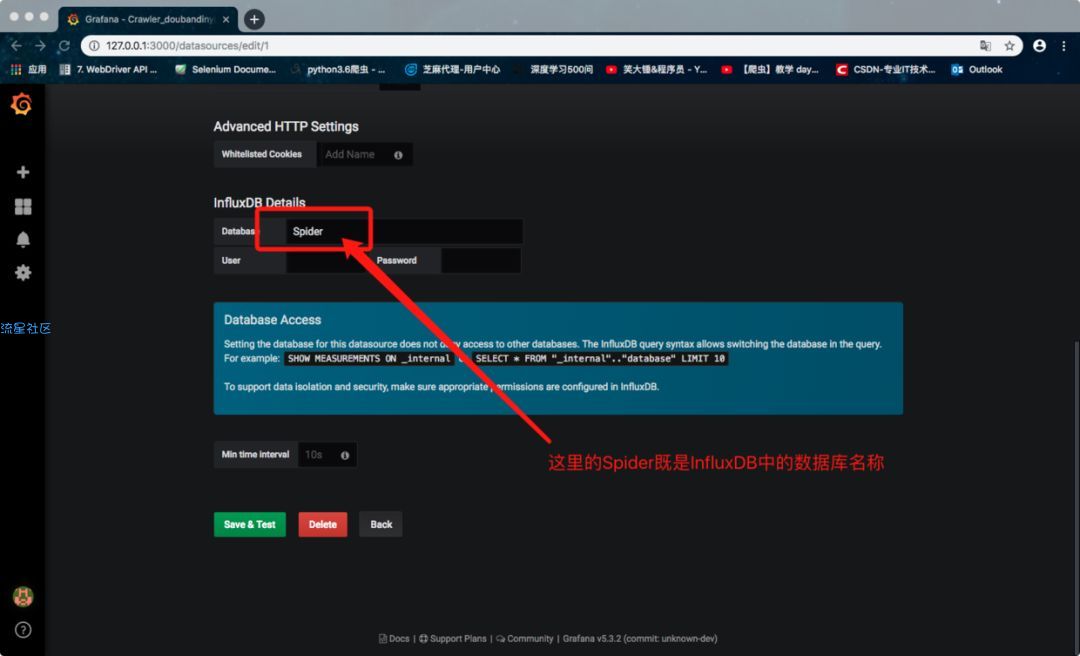Viewport: 1080px width, 656px height.
Task: Focus the Database field containing Spider
Action: click(404, 232)
